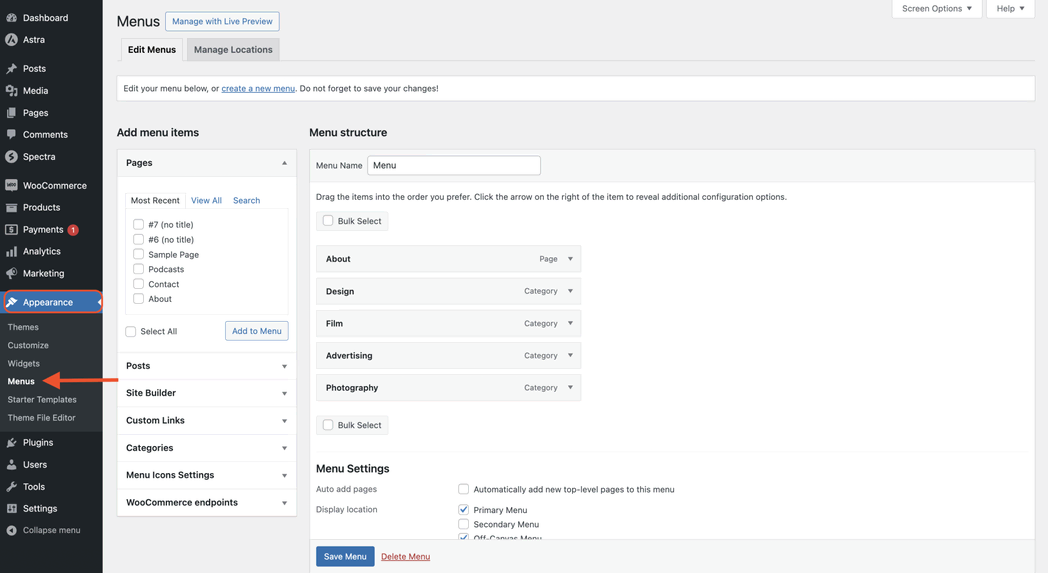Open Astra via its sidebar icon
The width and height of the screenshot is (1048, 573).
click(x=12, y=40)
